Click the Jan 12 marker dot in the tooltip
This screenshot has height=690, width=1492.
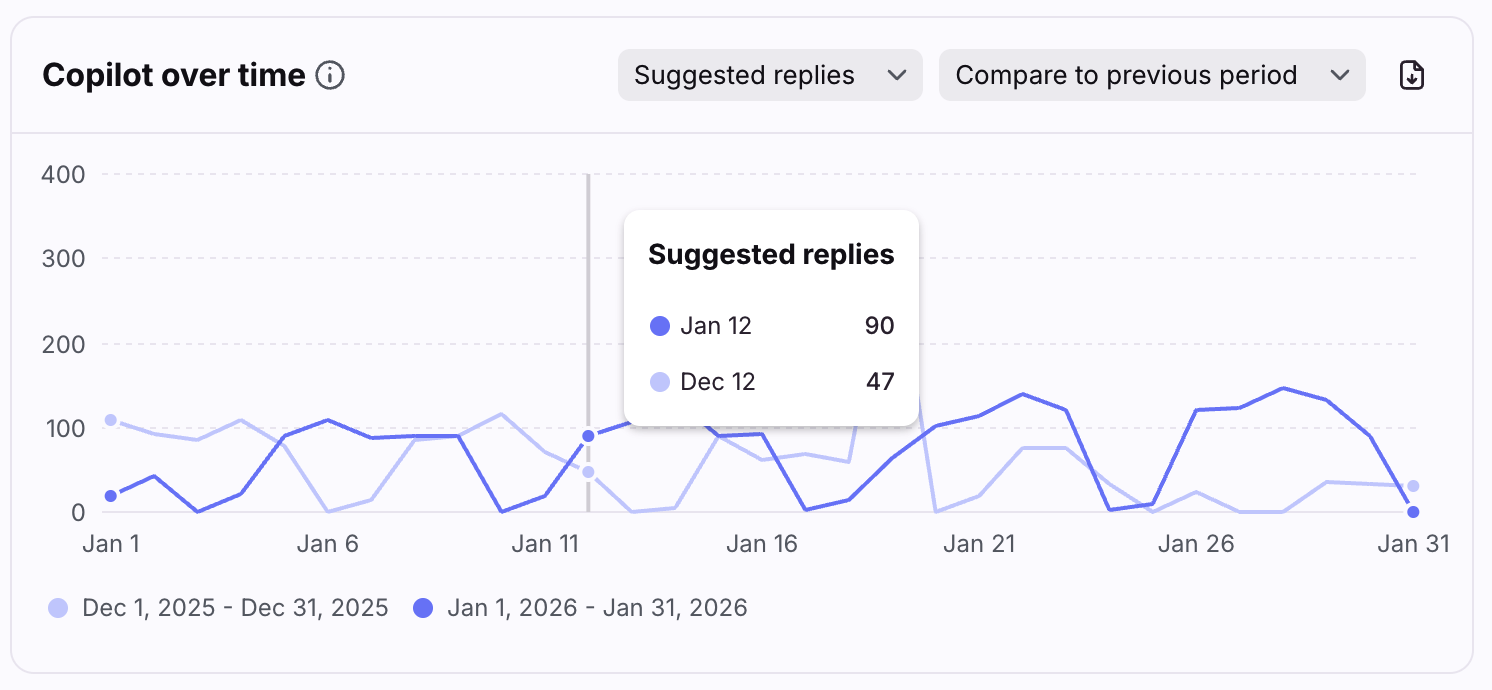pos(659,326)
